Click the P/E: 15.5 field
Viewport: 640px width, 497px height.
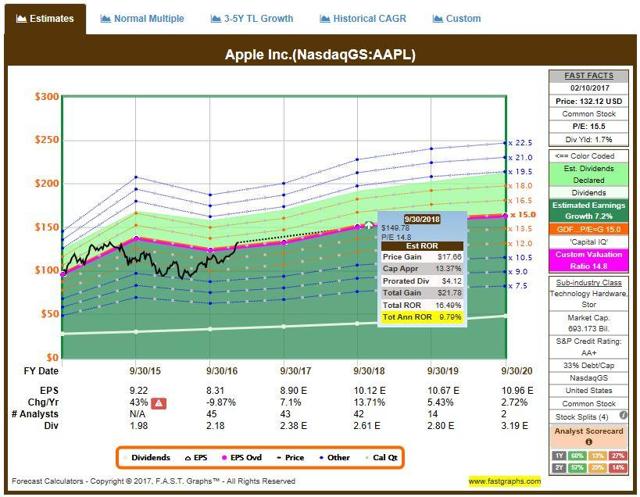point(589,126)
